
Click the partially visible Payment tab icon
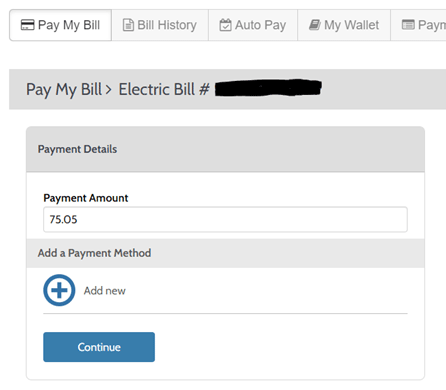[x=408, y=25]
